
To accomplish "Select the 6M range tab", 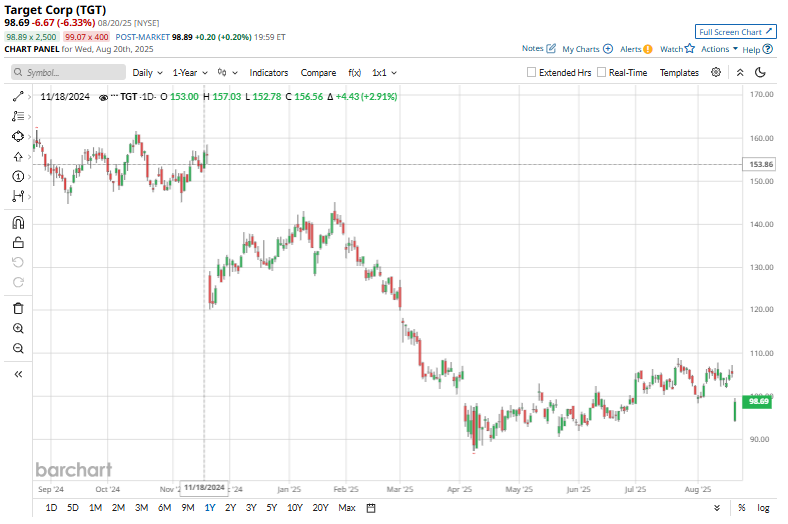I will coord(165,508).
